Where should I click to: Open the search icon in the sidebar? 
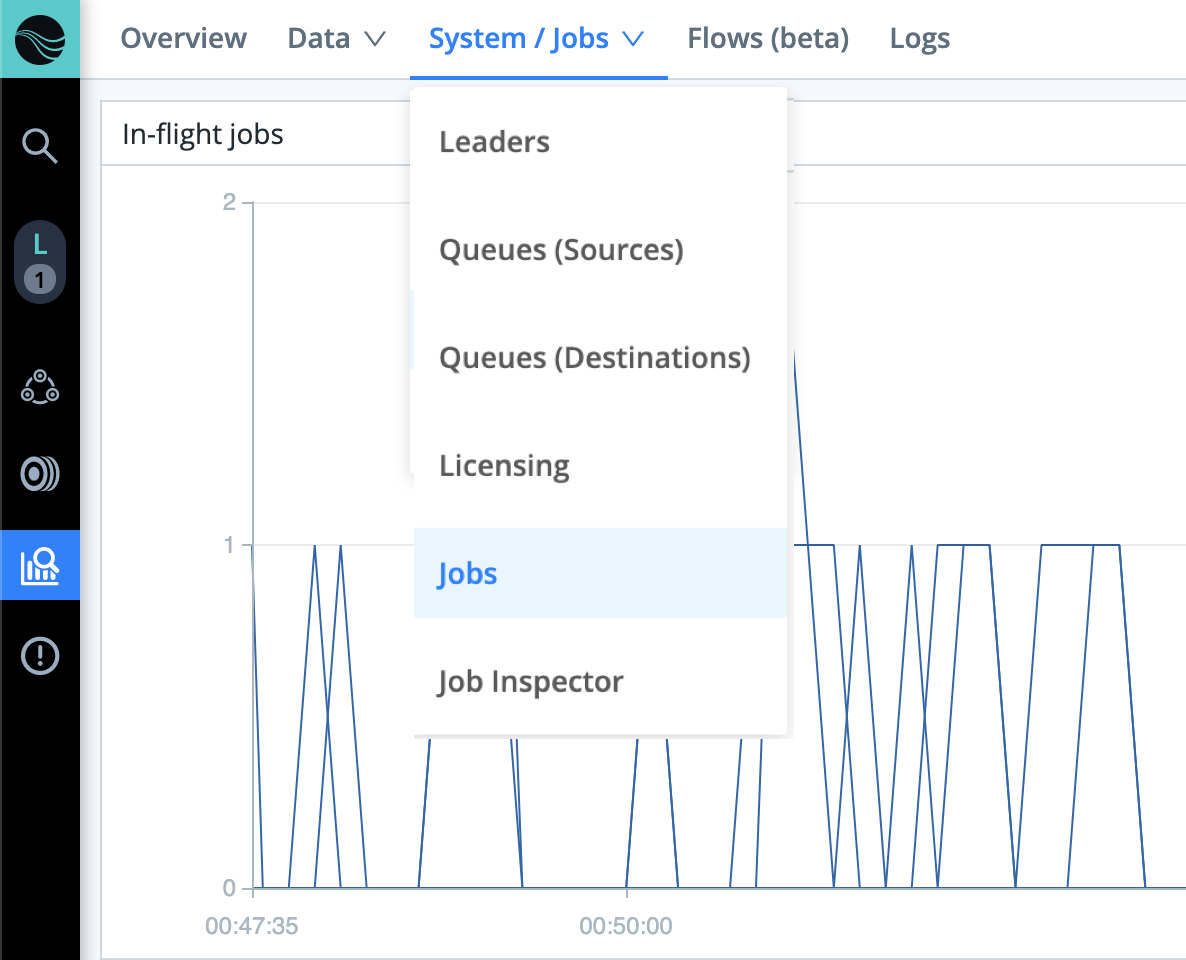[x=40, y=146]
